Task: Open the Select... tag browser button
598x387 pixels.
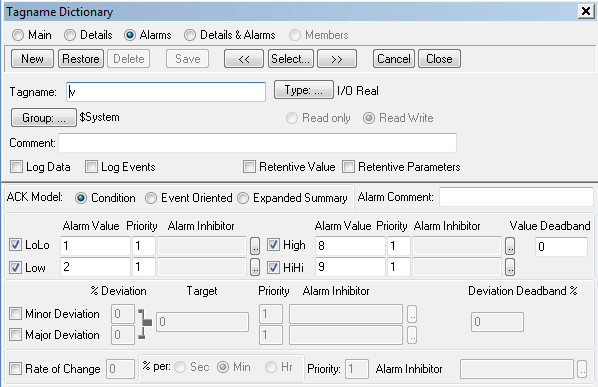Action: (291, 59)
